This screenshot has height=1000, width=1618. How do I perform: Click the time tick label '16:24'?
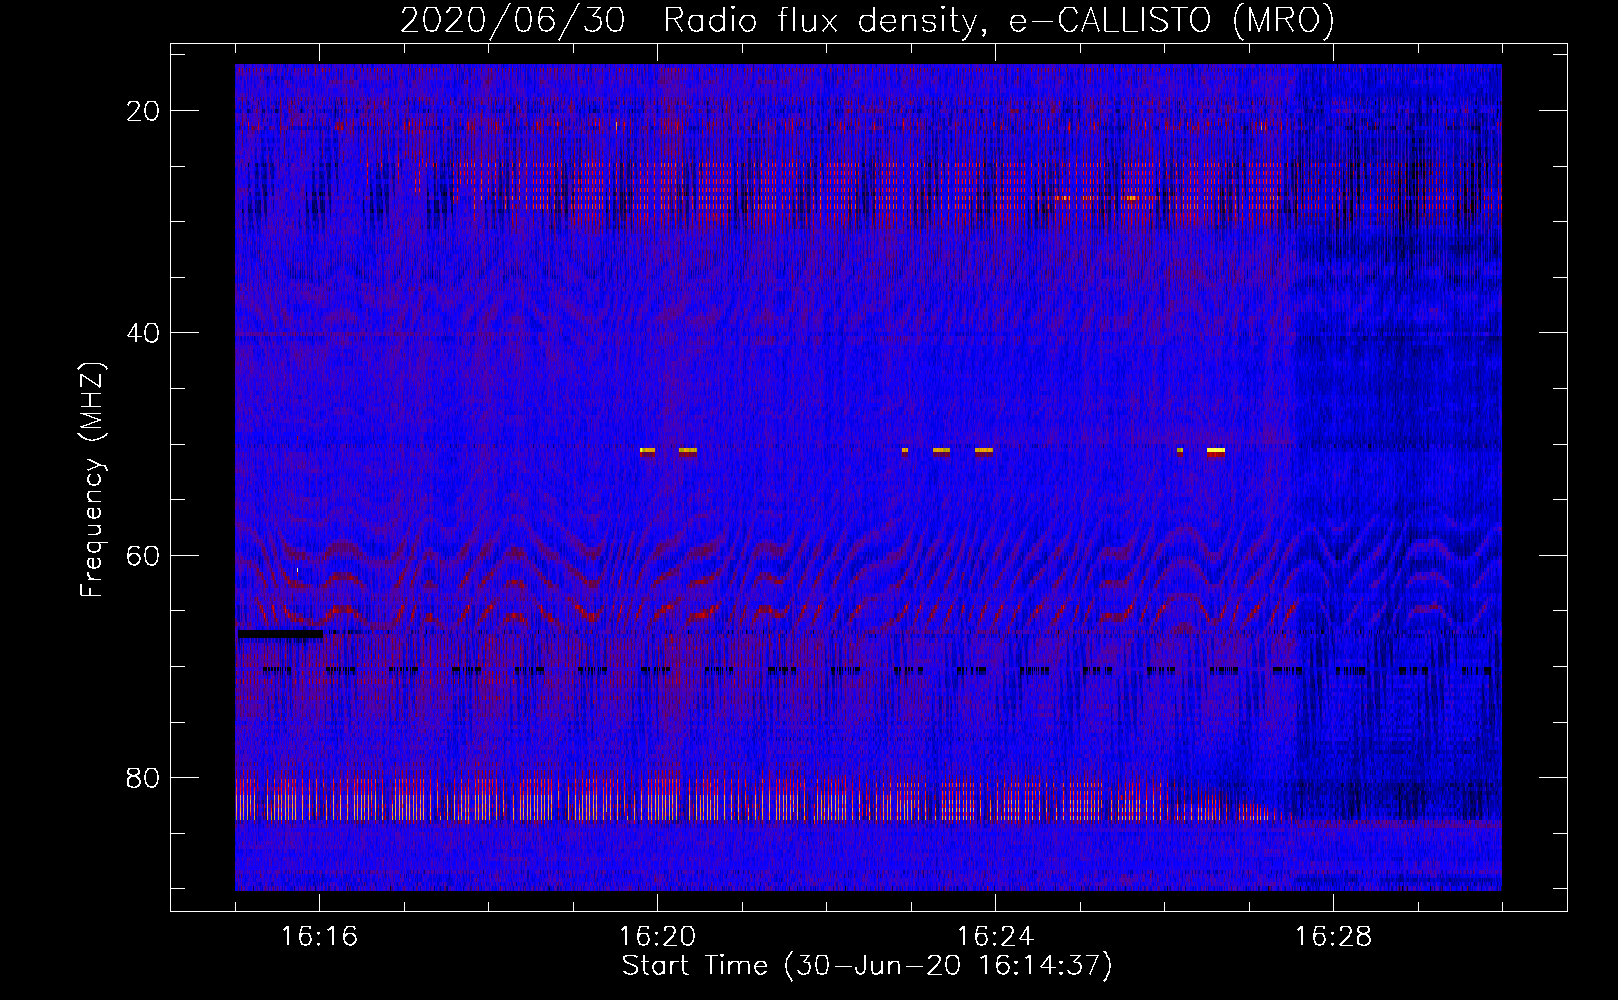pyautogui.click(x=995, y=937)
